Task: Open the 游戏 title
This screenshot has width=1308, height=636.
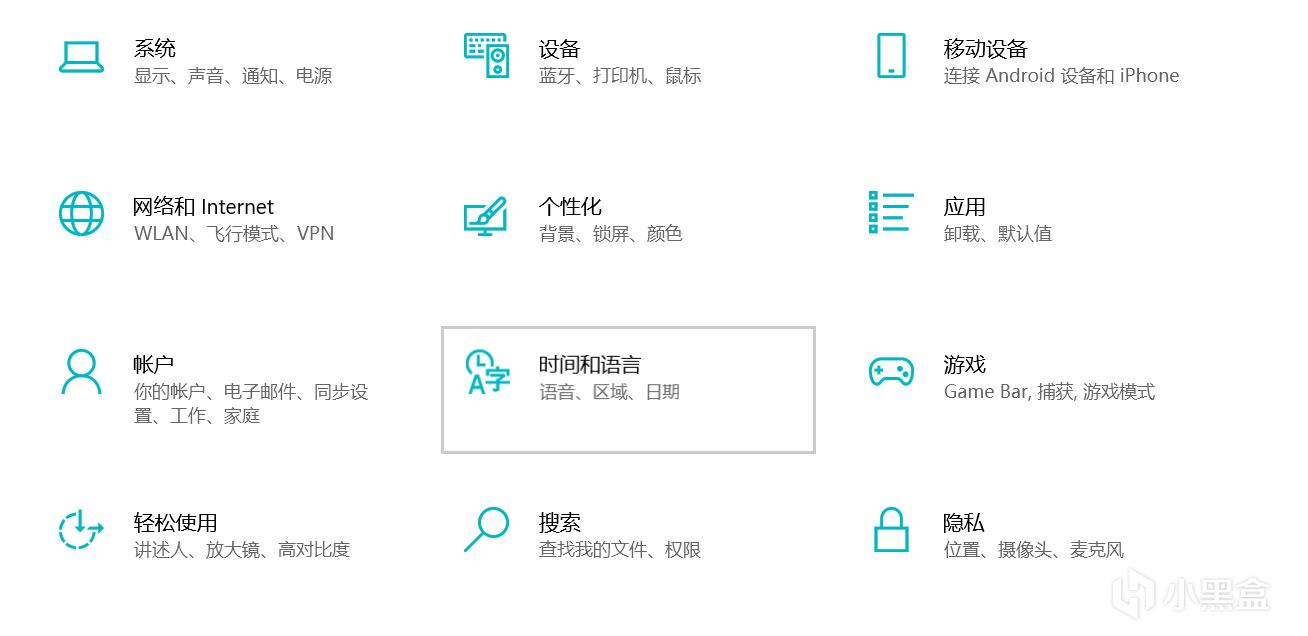Action: 965,364
